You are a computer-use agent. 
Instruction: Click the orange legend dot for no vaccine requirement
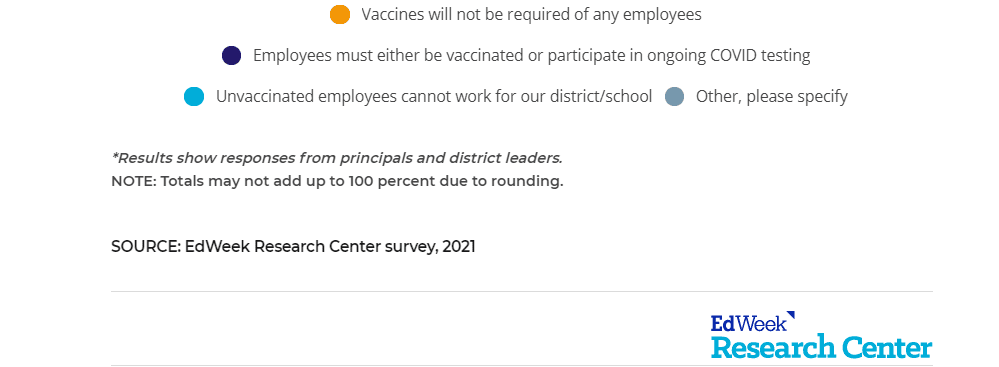[x=340, y=15]
